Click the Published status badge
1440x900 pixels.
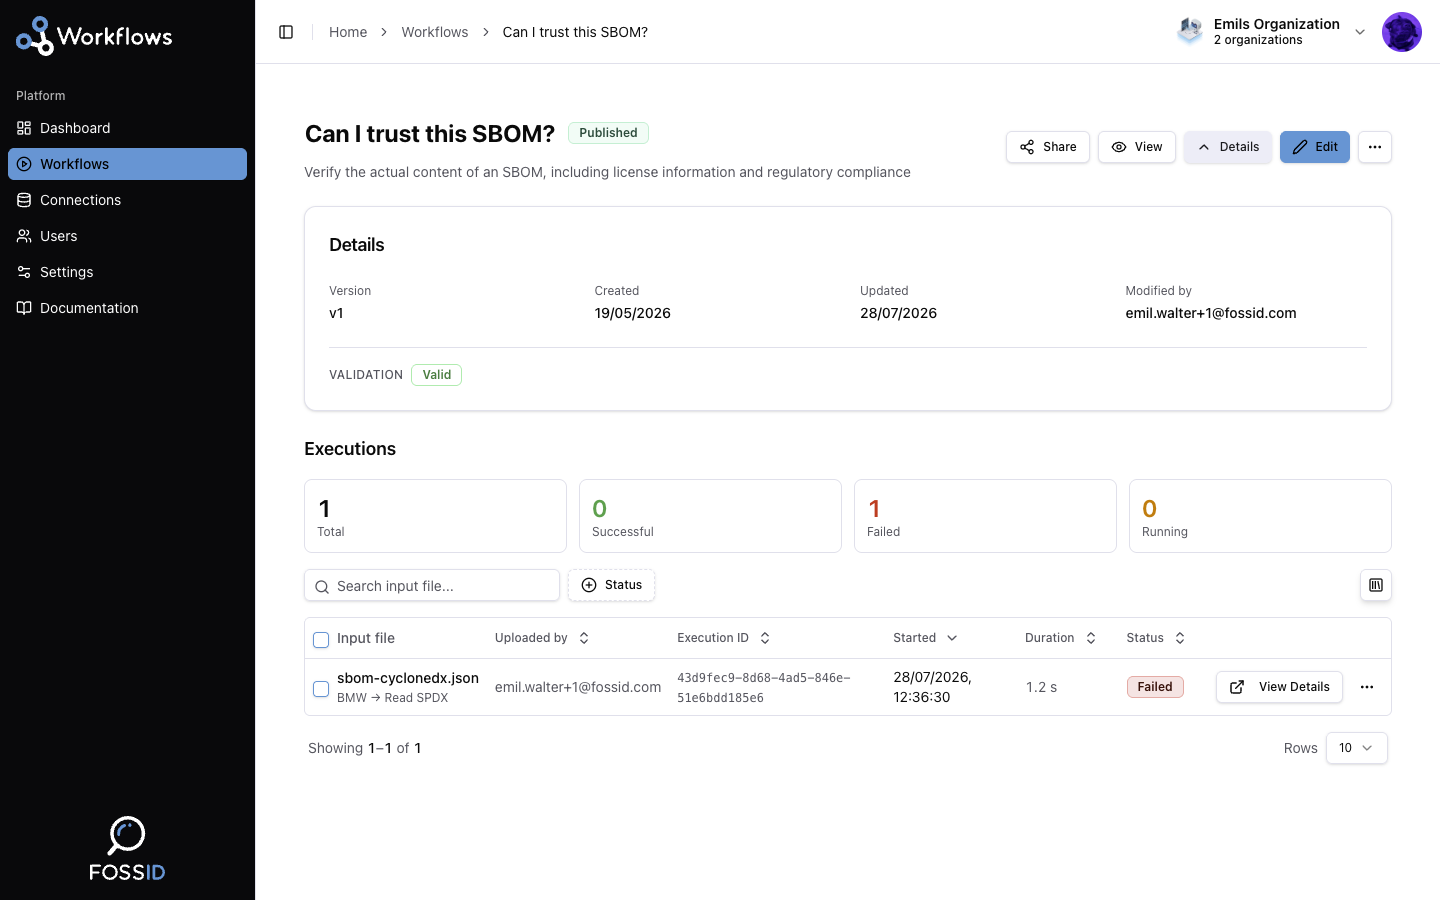tap(608, 133)
